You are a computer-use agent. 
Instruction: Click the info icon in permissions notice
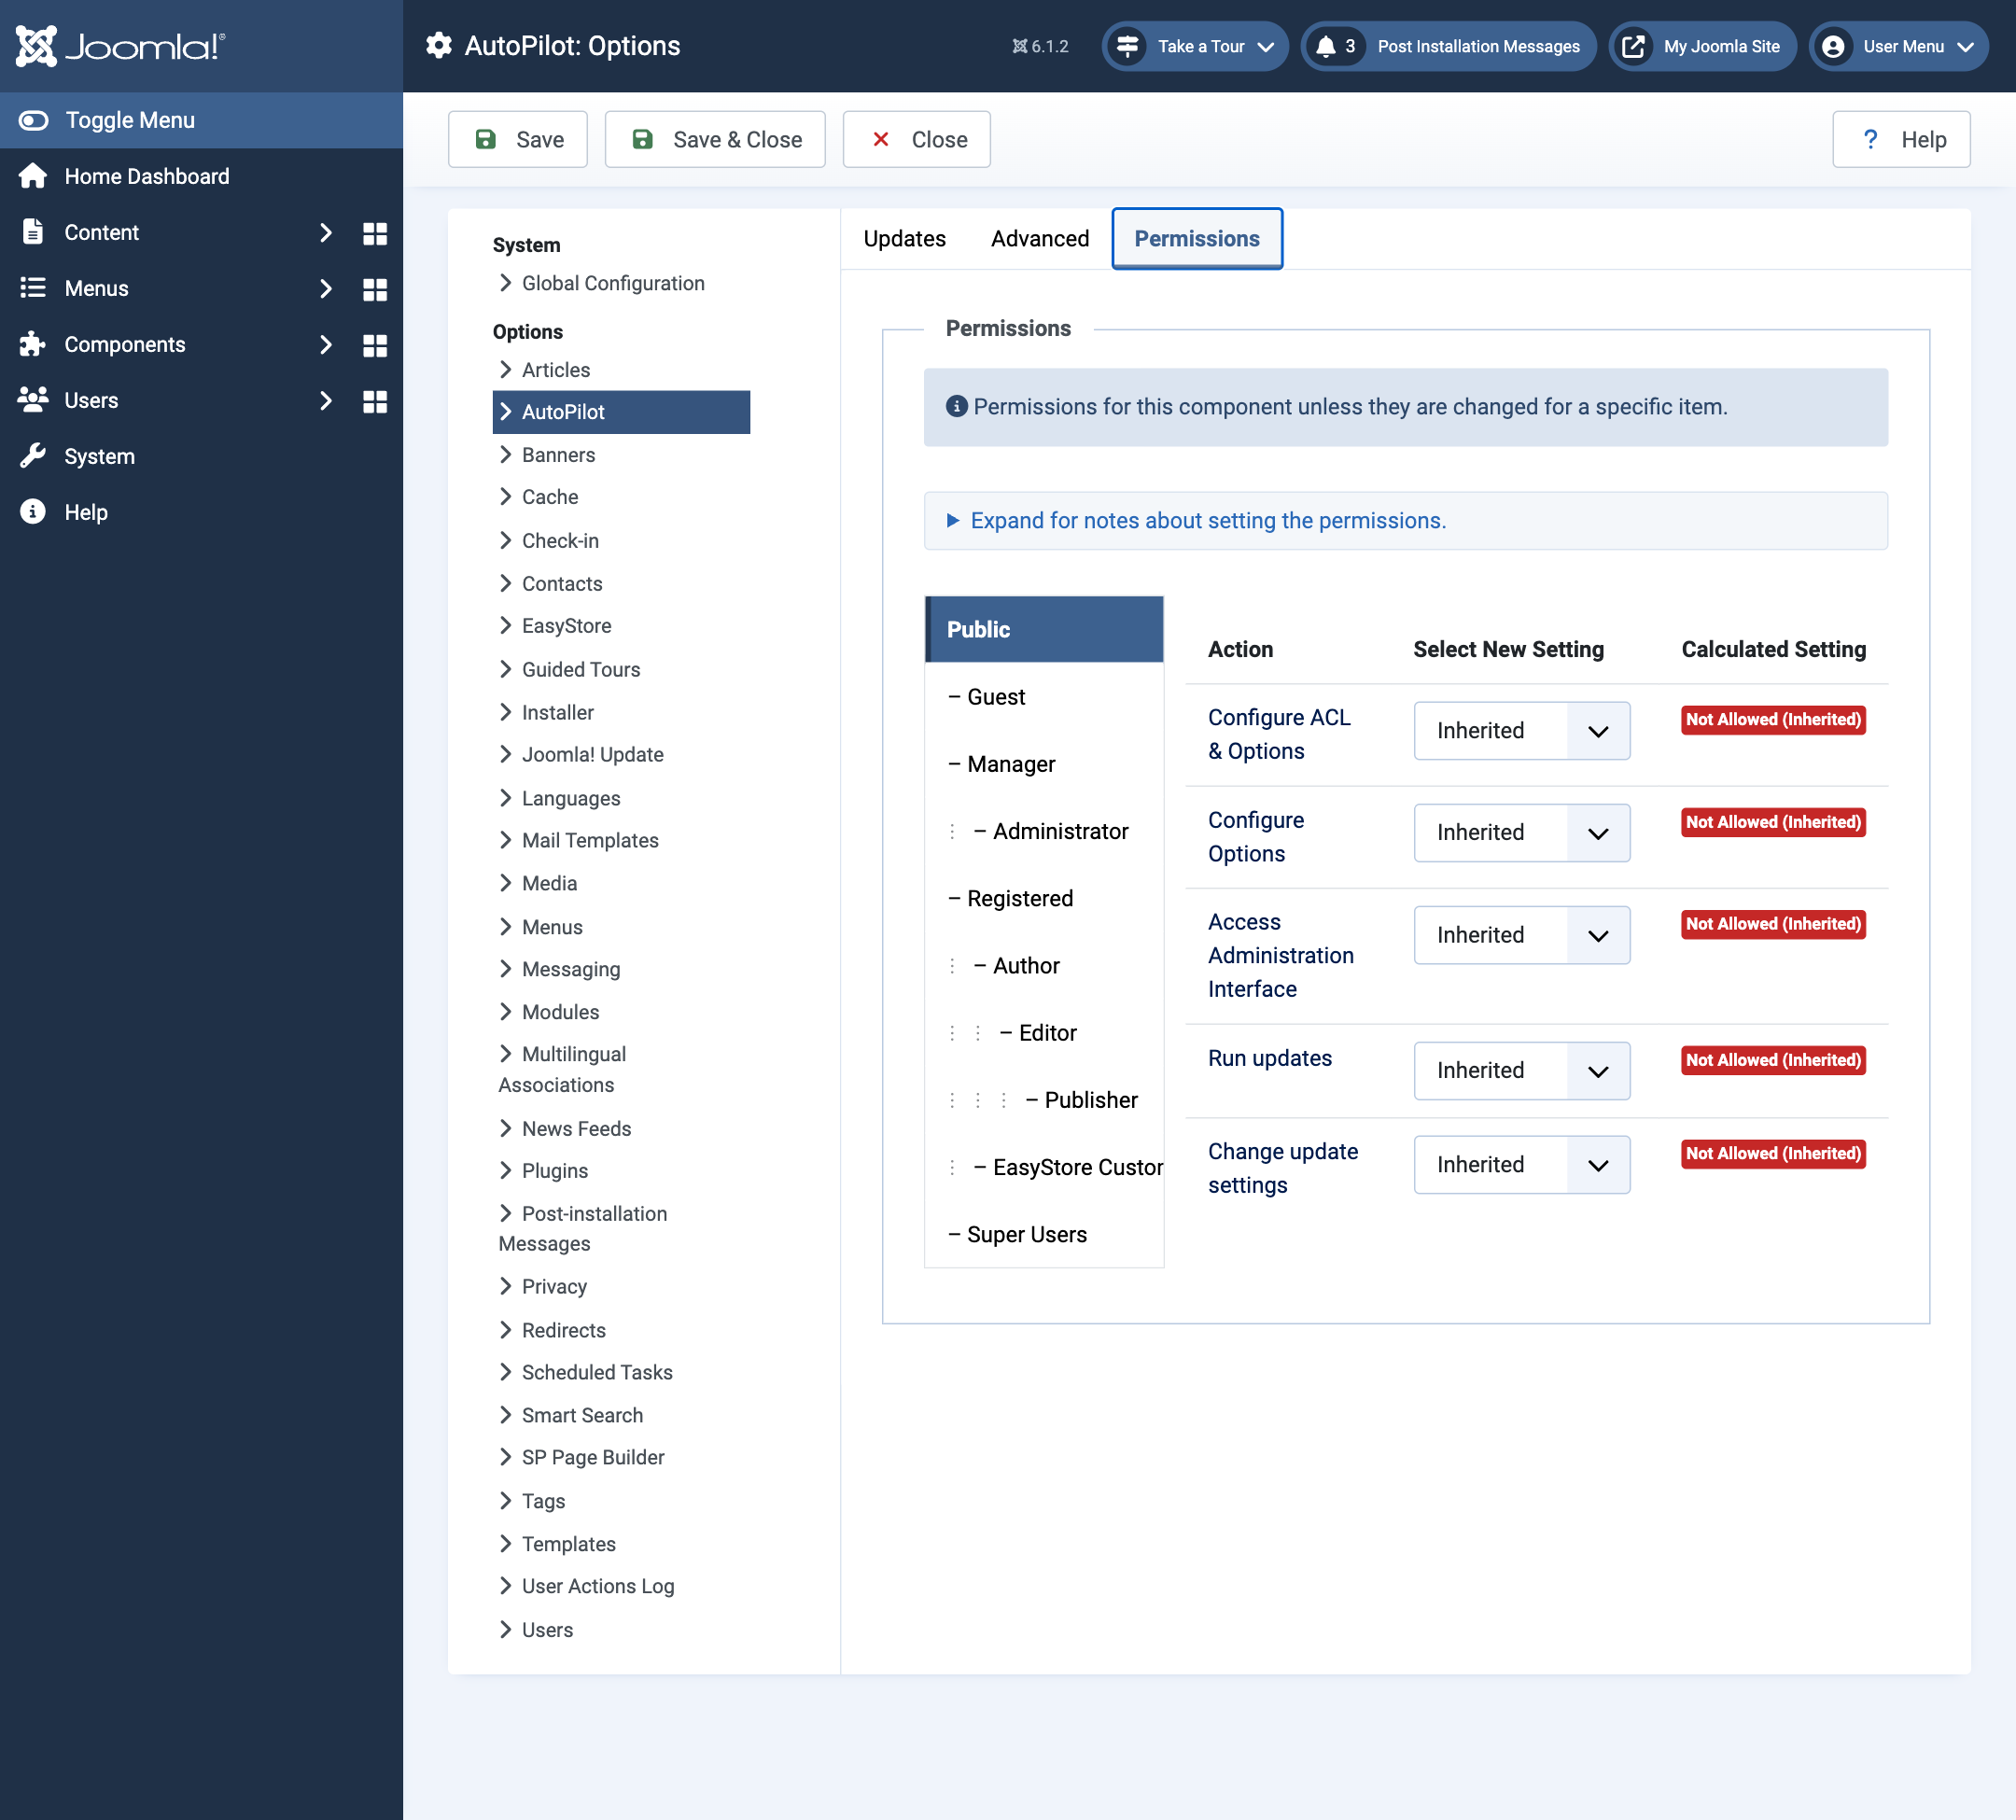click(957, 406)
